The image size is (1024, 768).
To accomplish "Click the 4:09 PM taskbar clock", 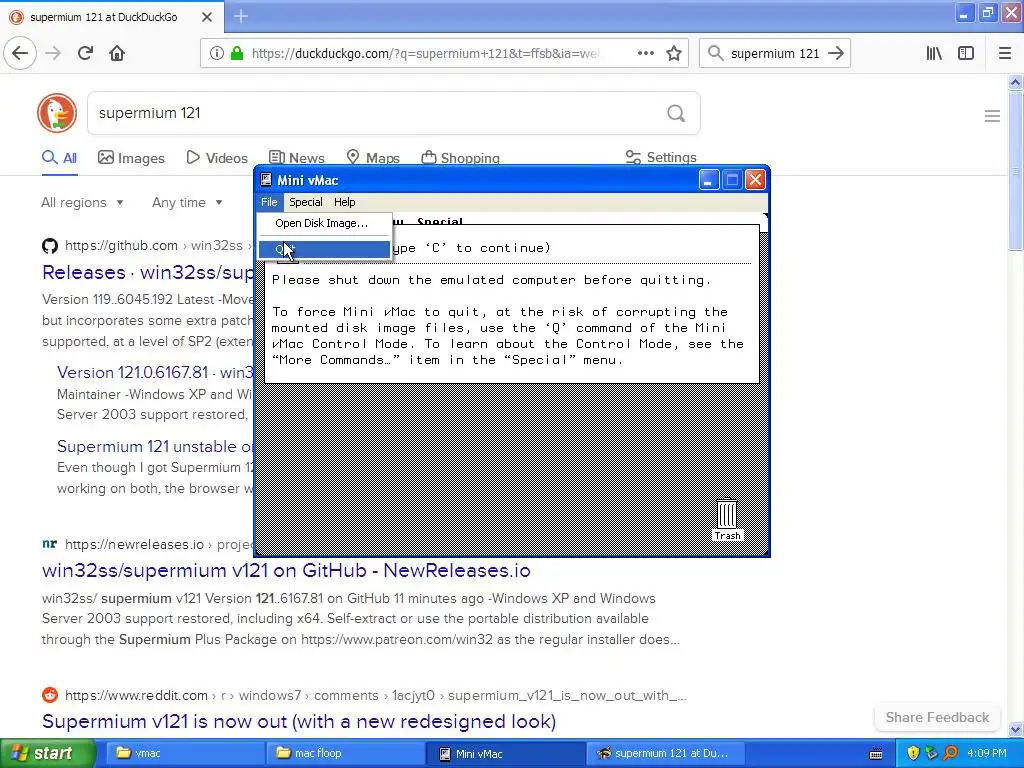I will tap(987, 753).
